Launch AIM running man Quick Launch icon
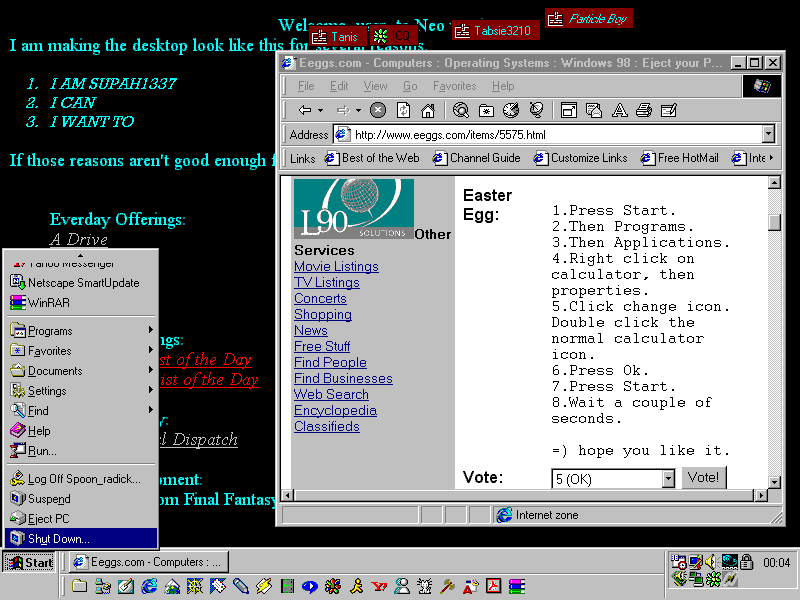The width and height of the screenshot is (800, 600). pos(357,586)
